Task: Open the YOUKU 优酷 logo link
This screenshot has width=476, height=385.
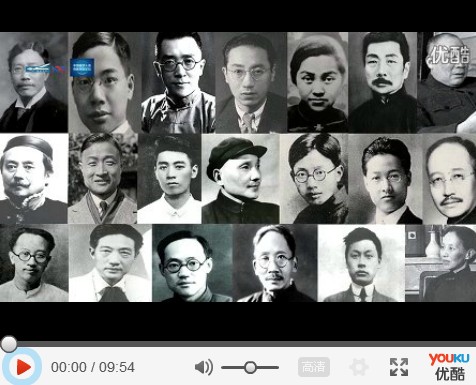Action: click(x=449, y=366)
